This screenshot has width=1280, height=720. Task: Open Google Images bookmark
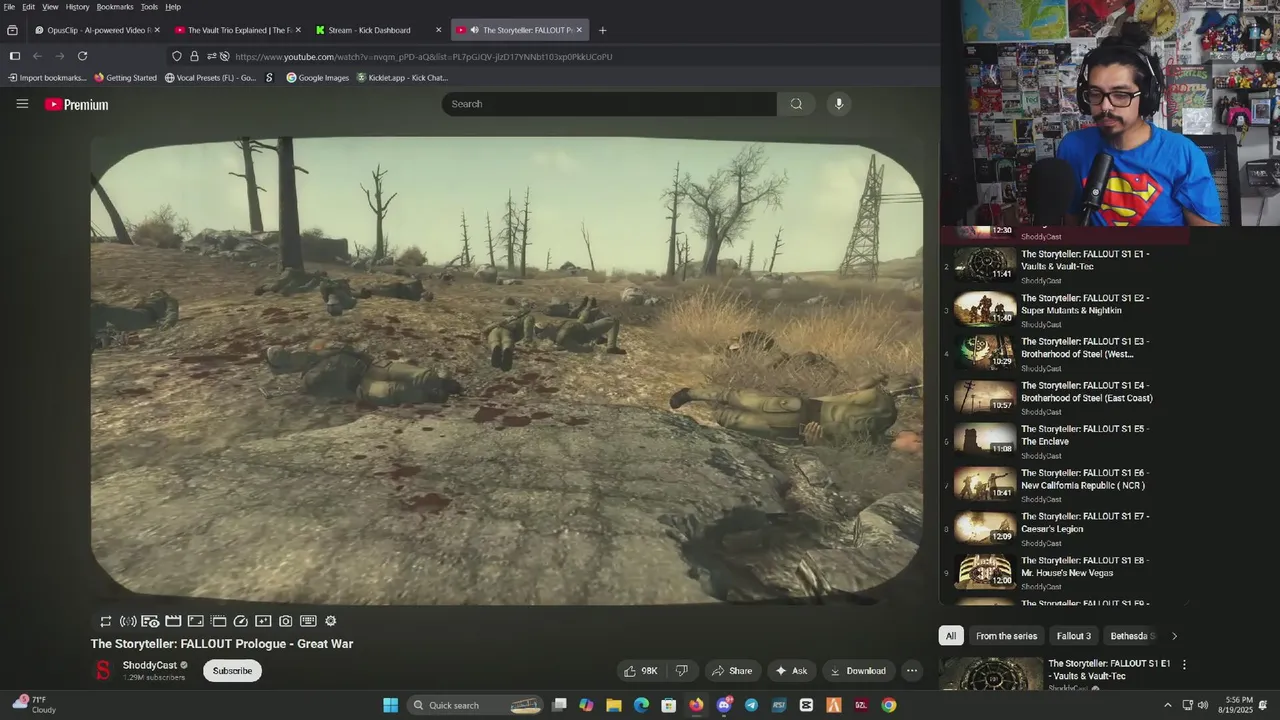click(x=317, y=77)
